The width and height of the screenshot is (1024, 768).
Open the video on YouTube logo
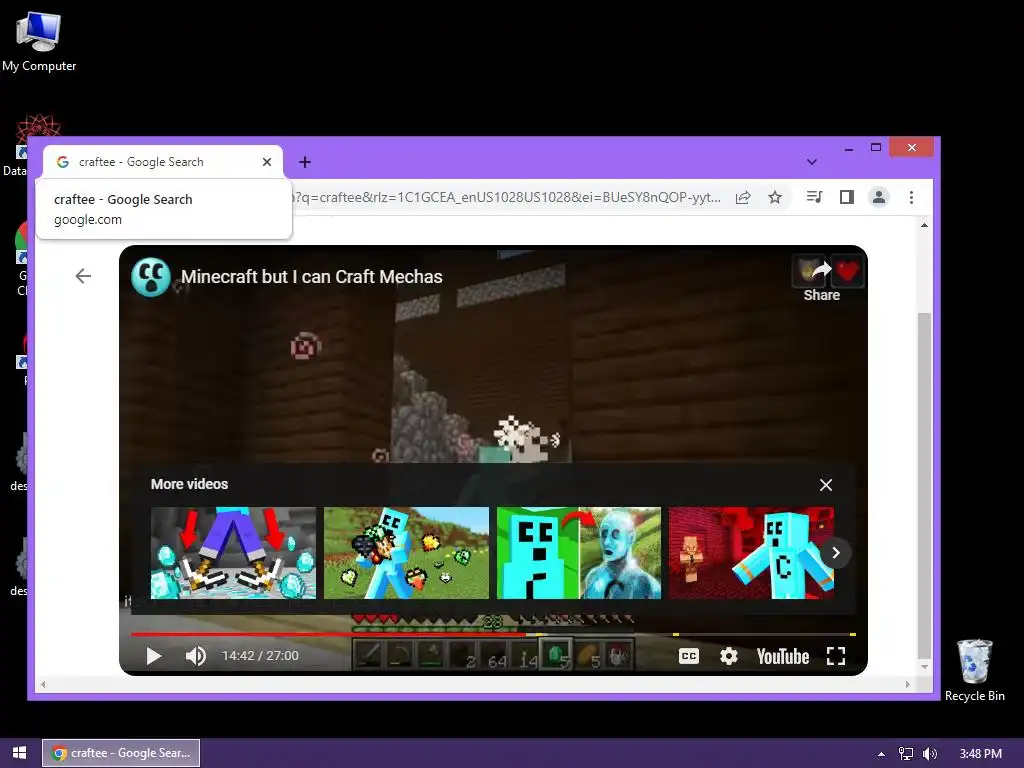[x=782, y=656]
